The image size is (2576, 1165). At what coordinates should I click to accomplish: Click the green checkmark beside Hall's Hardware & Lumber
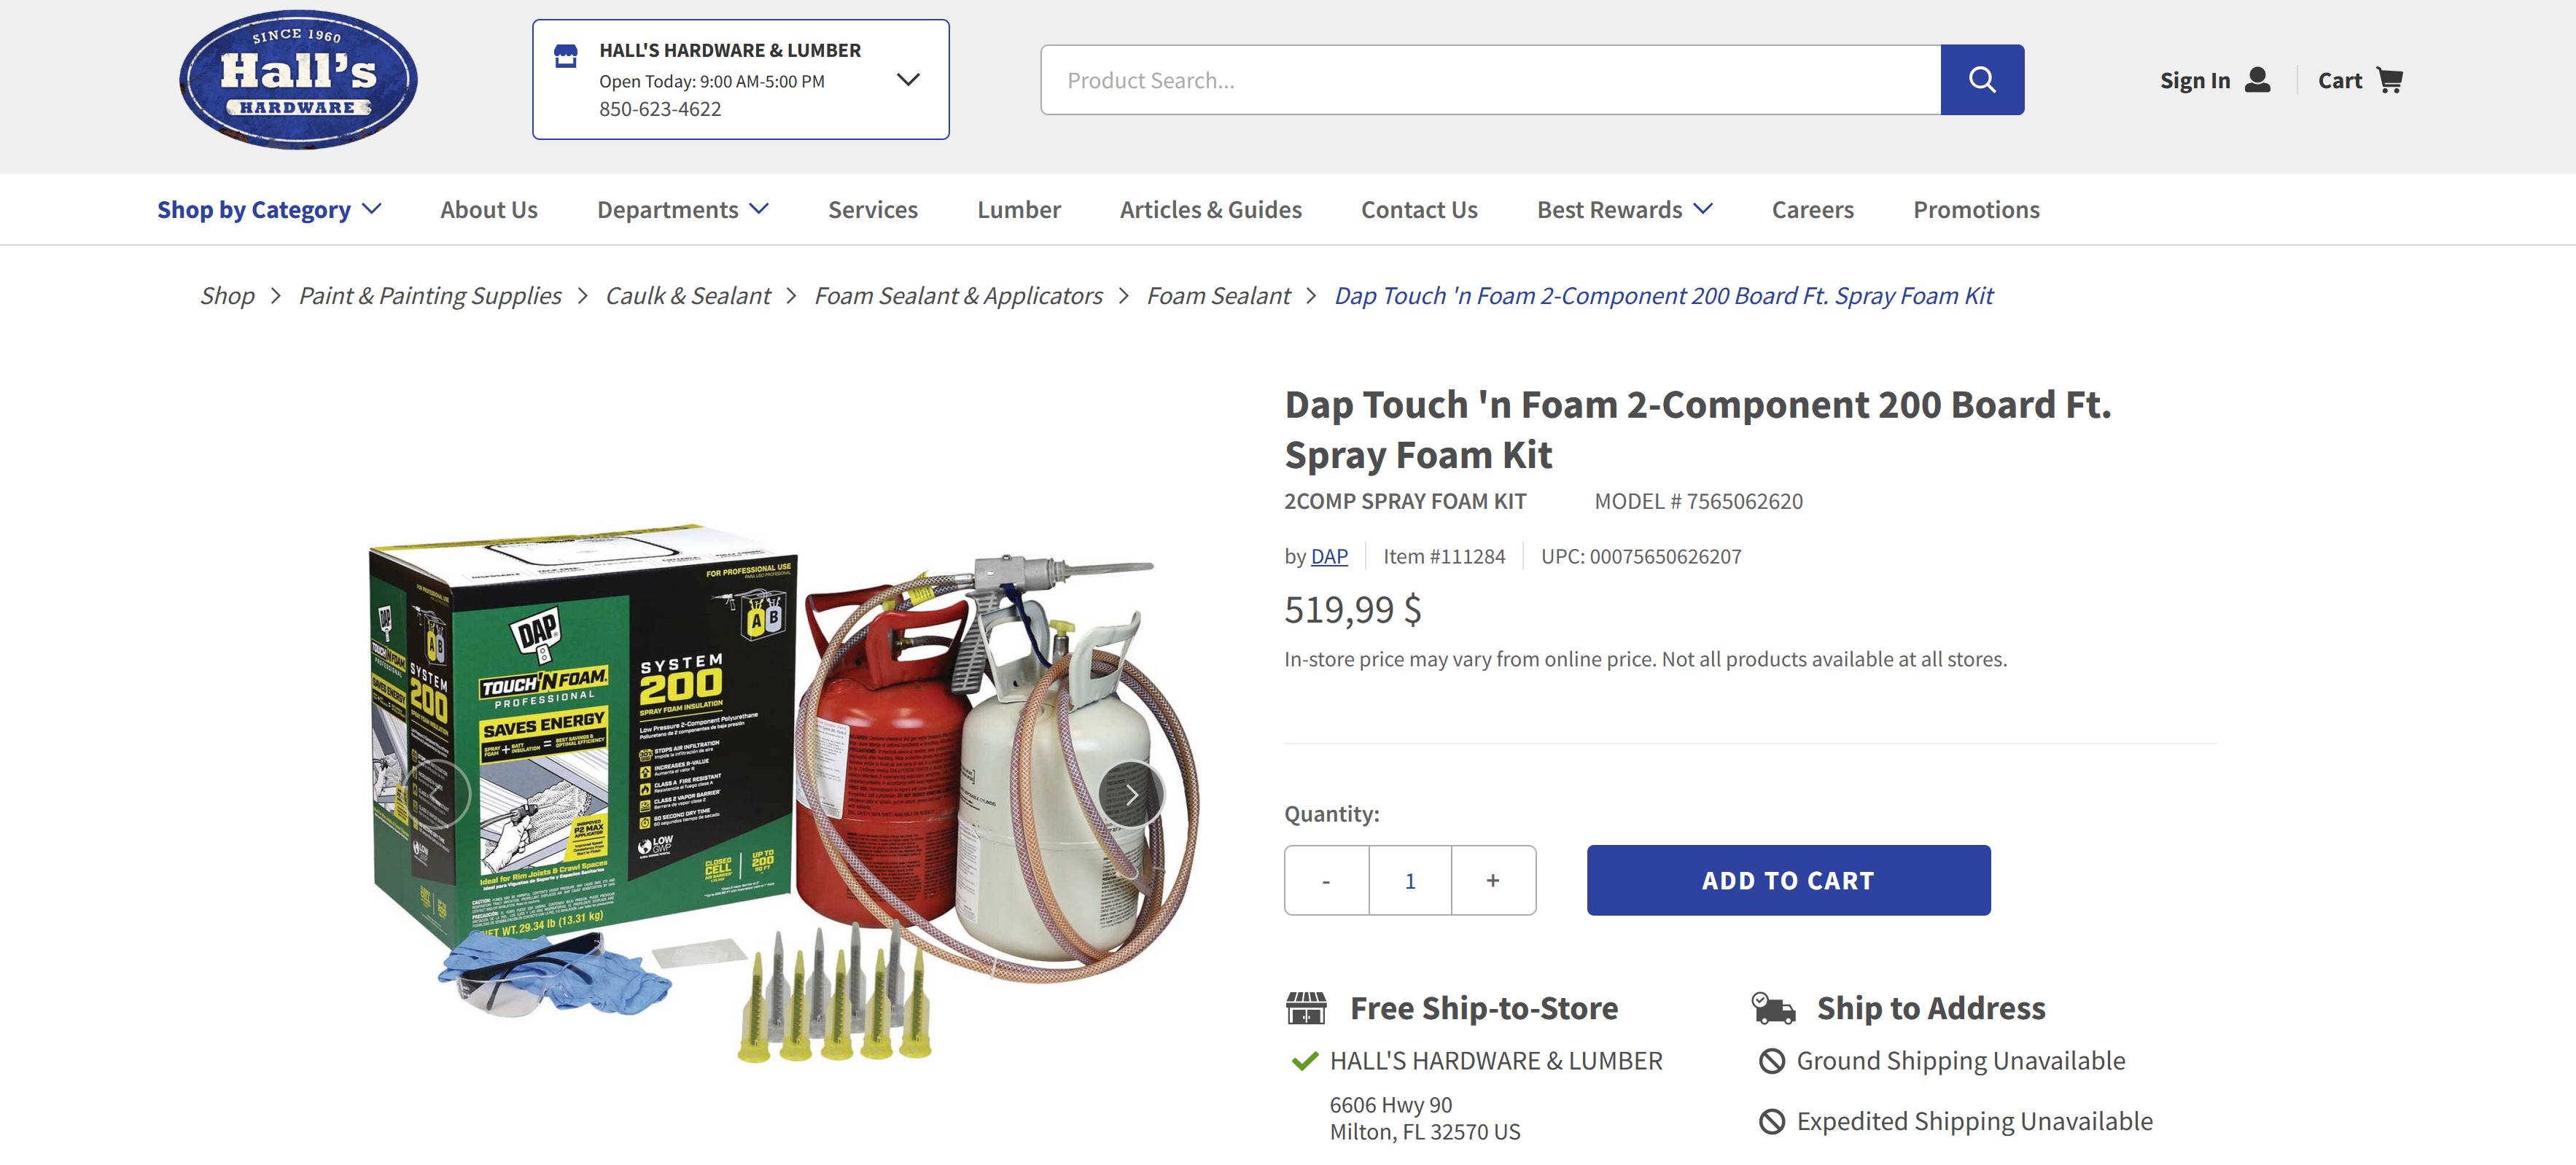point(1305,1061)
